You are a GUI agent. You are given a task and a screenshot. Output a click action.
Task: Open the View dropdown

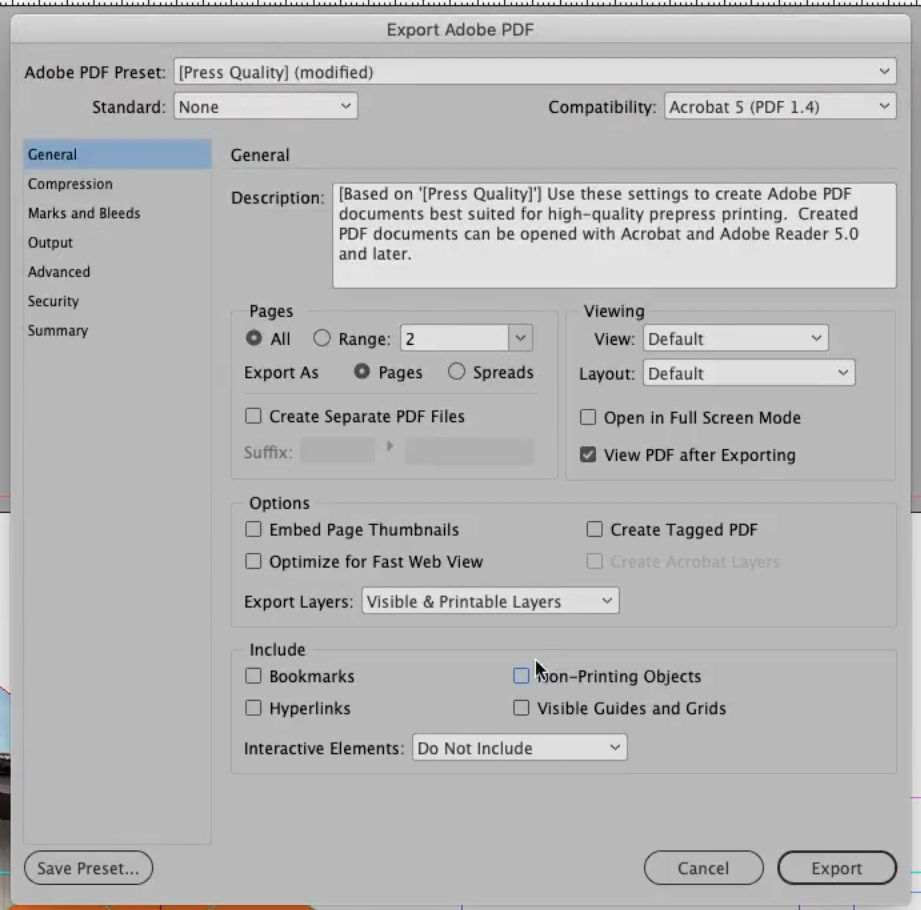pos(735,338)
